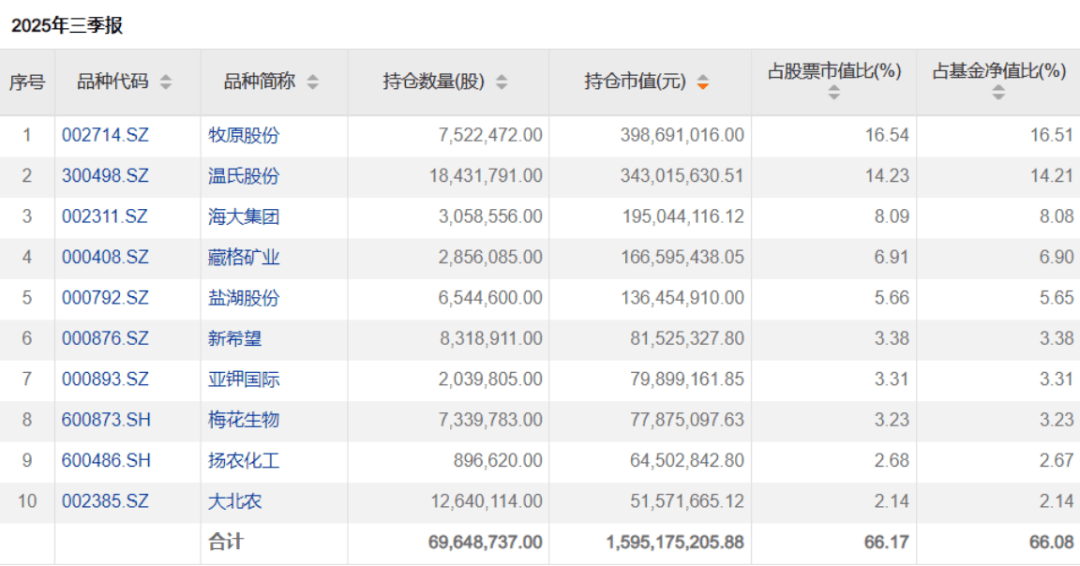Select net value ratio 8.08
The width and height of the screenshot is (1080, 566).
point(1057,216)
